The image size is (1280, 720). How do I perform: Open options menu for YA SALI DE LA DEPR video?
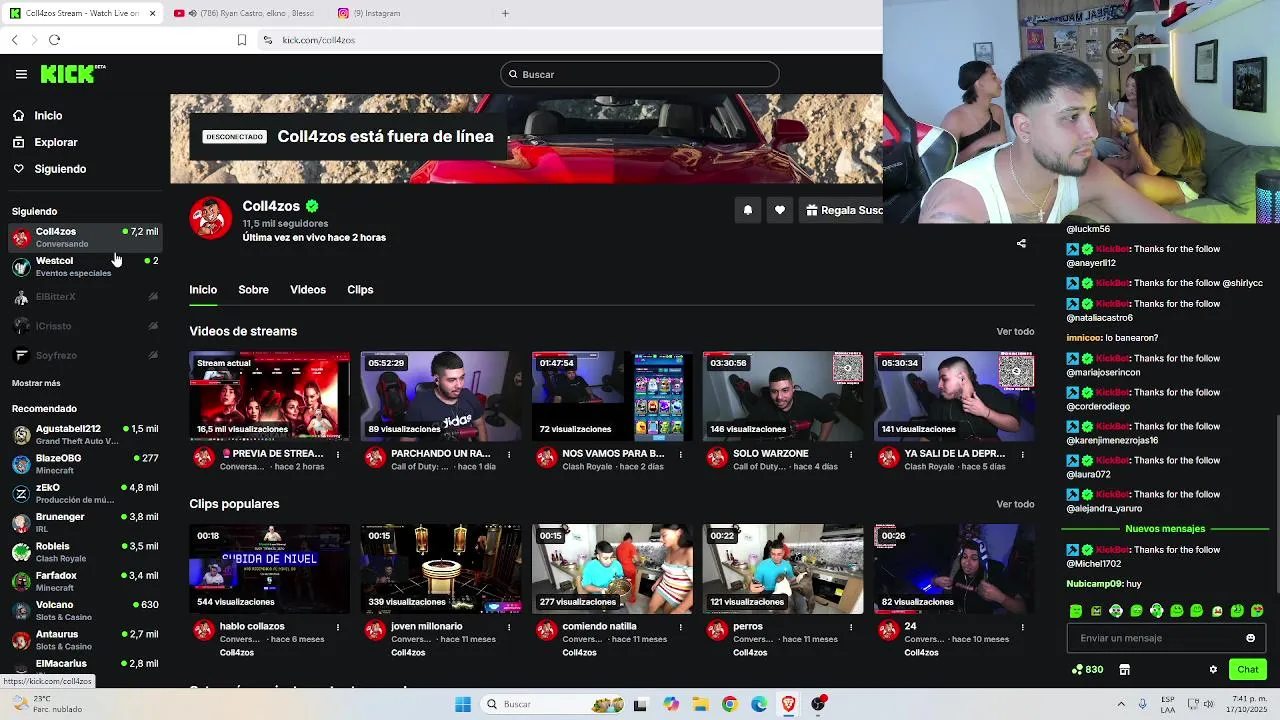coord(1022,454)
